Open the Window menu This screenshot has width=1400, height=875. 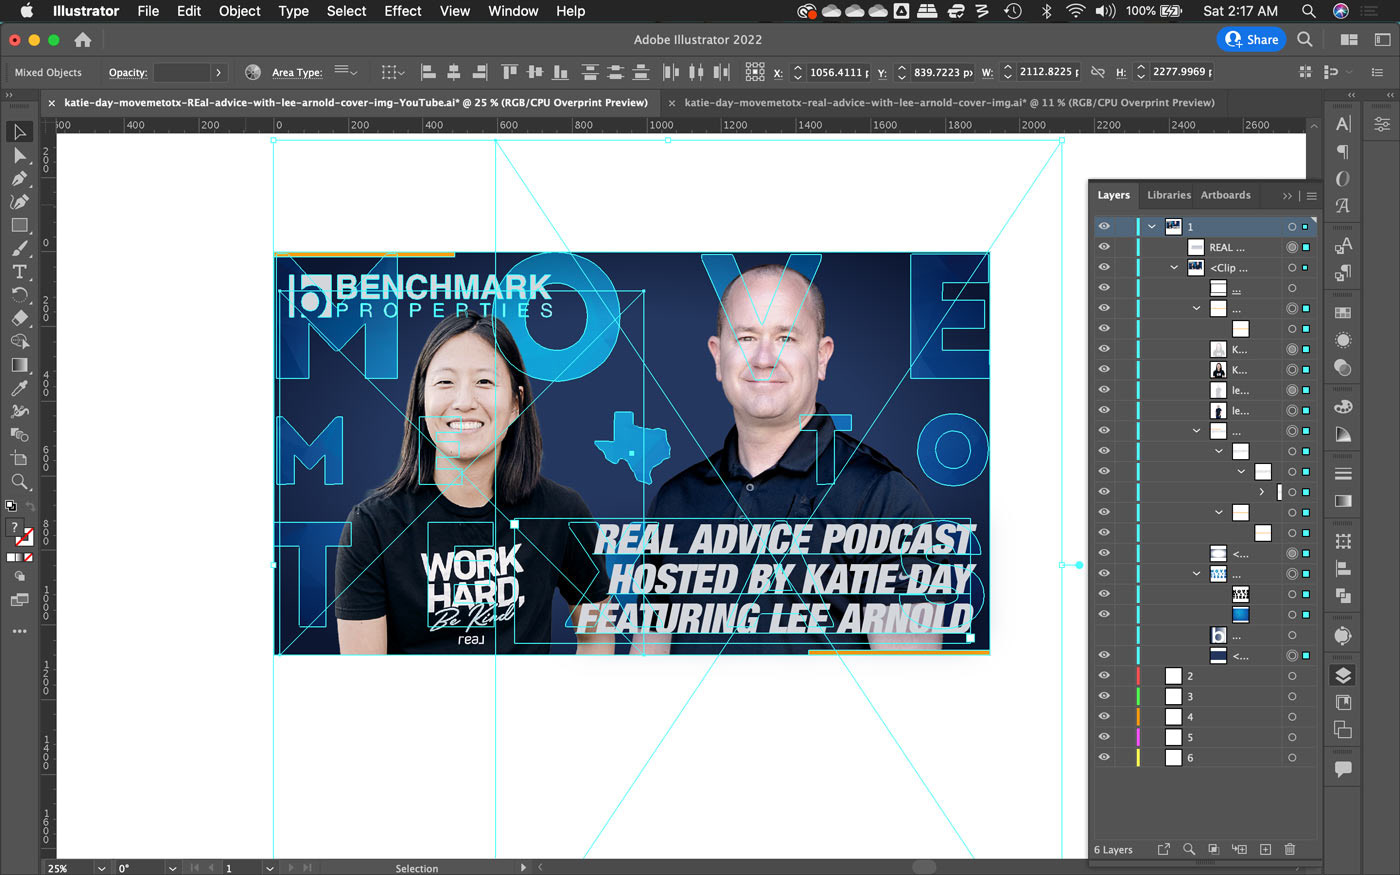513,11
